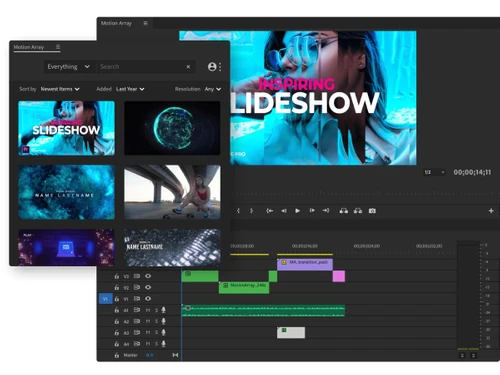Click the Mark Out bracket button
The height and width of the screenshot is (375, 500).
(252, 211)
